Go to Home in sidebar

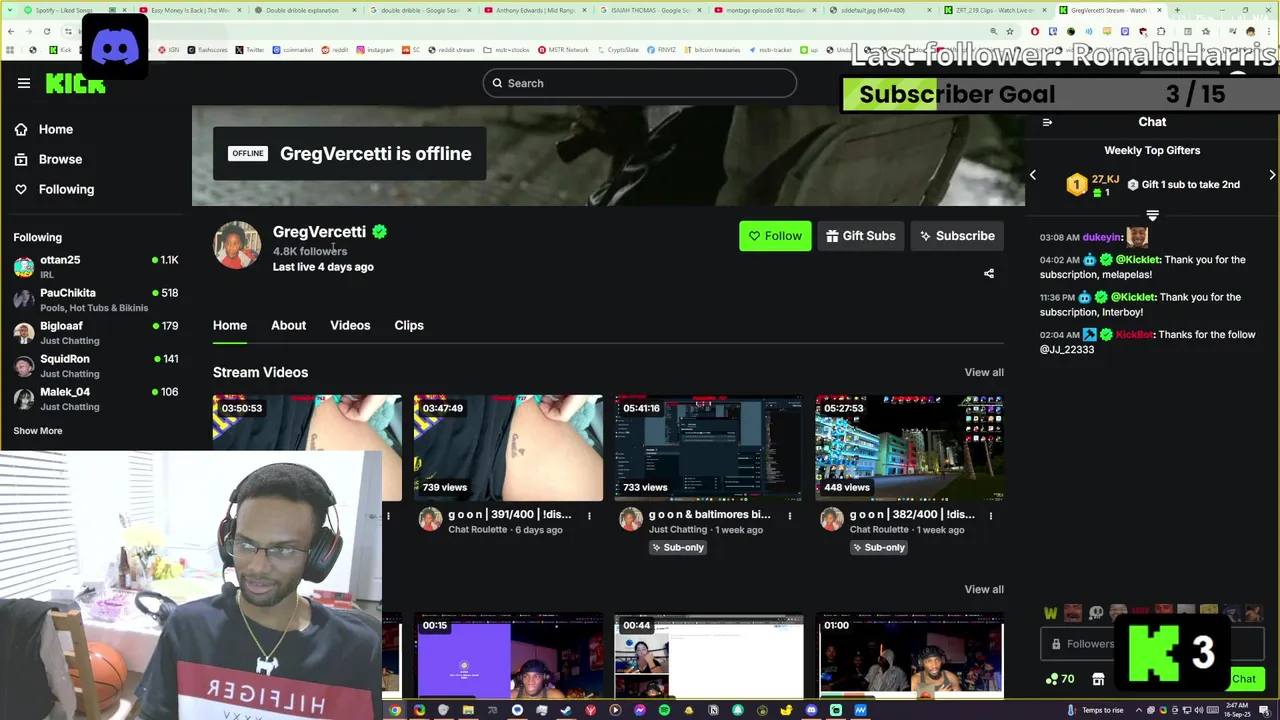tap(56, 129)
